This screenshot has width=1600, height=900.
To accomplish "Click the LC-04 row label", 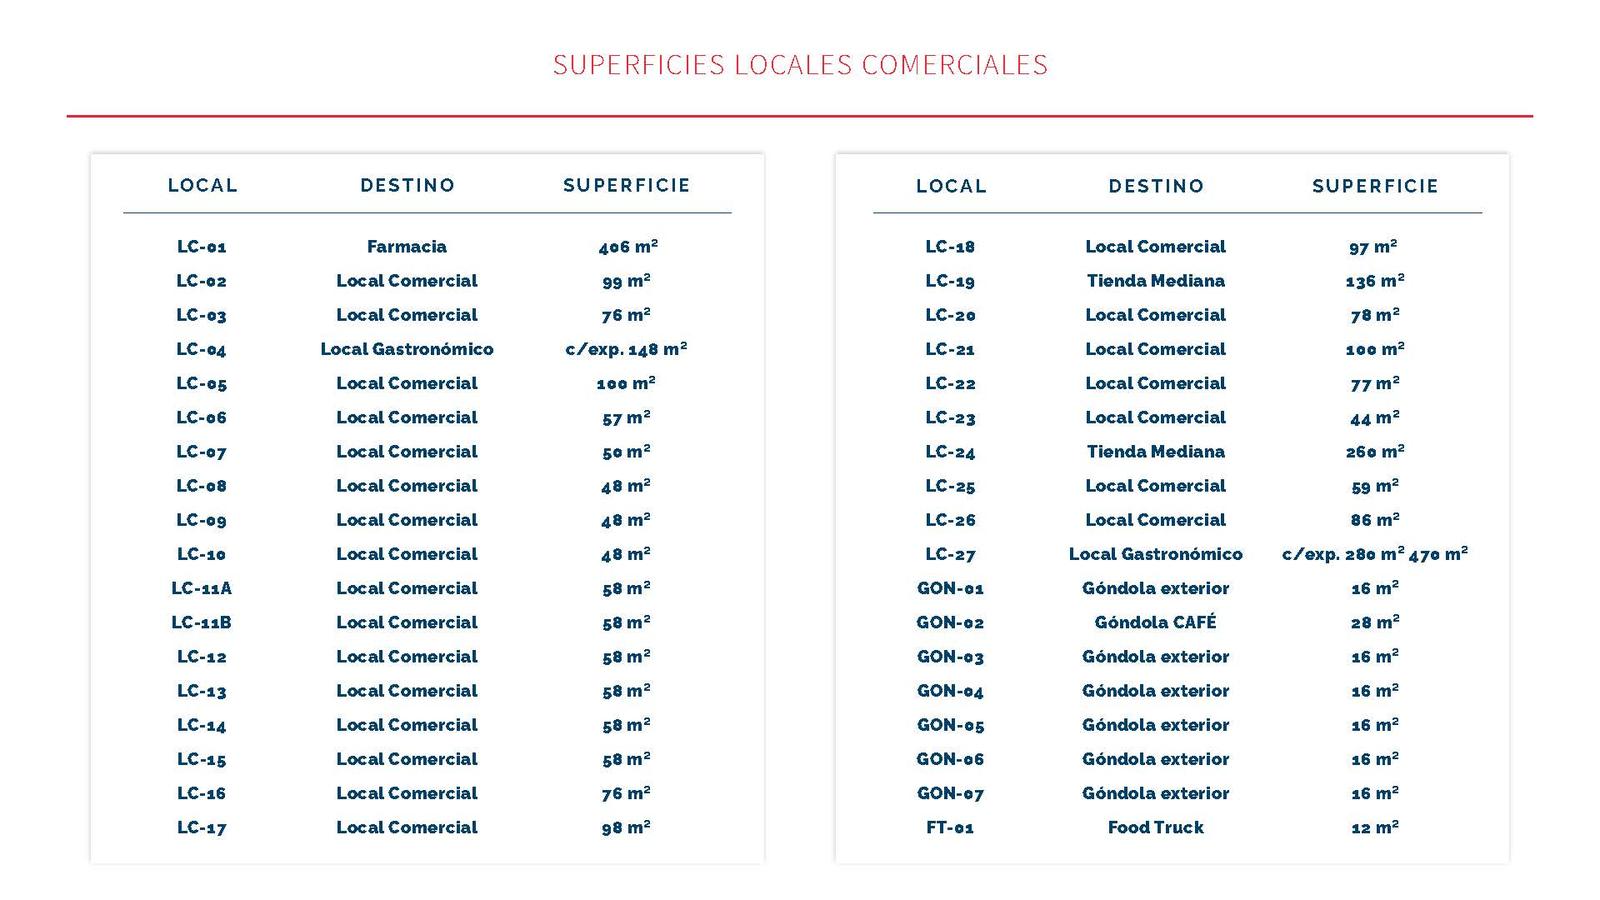I will point(202,350).
